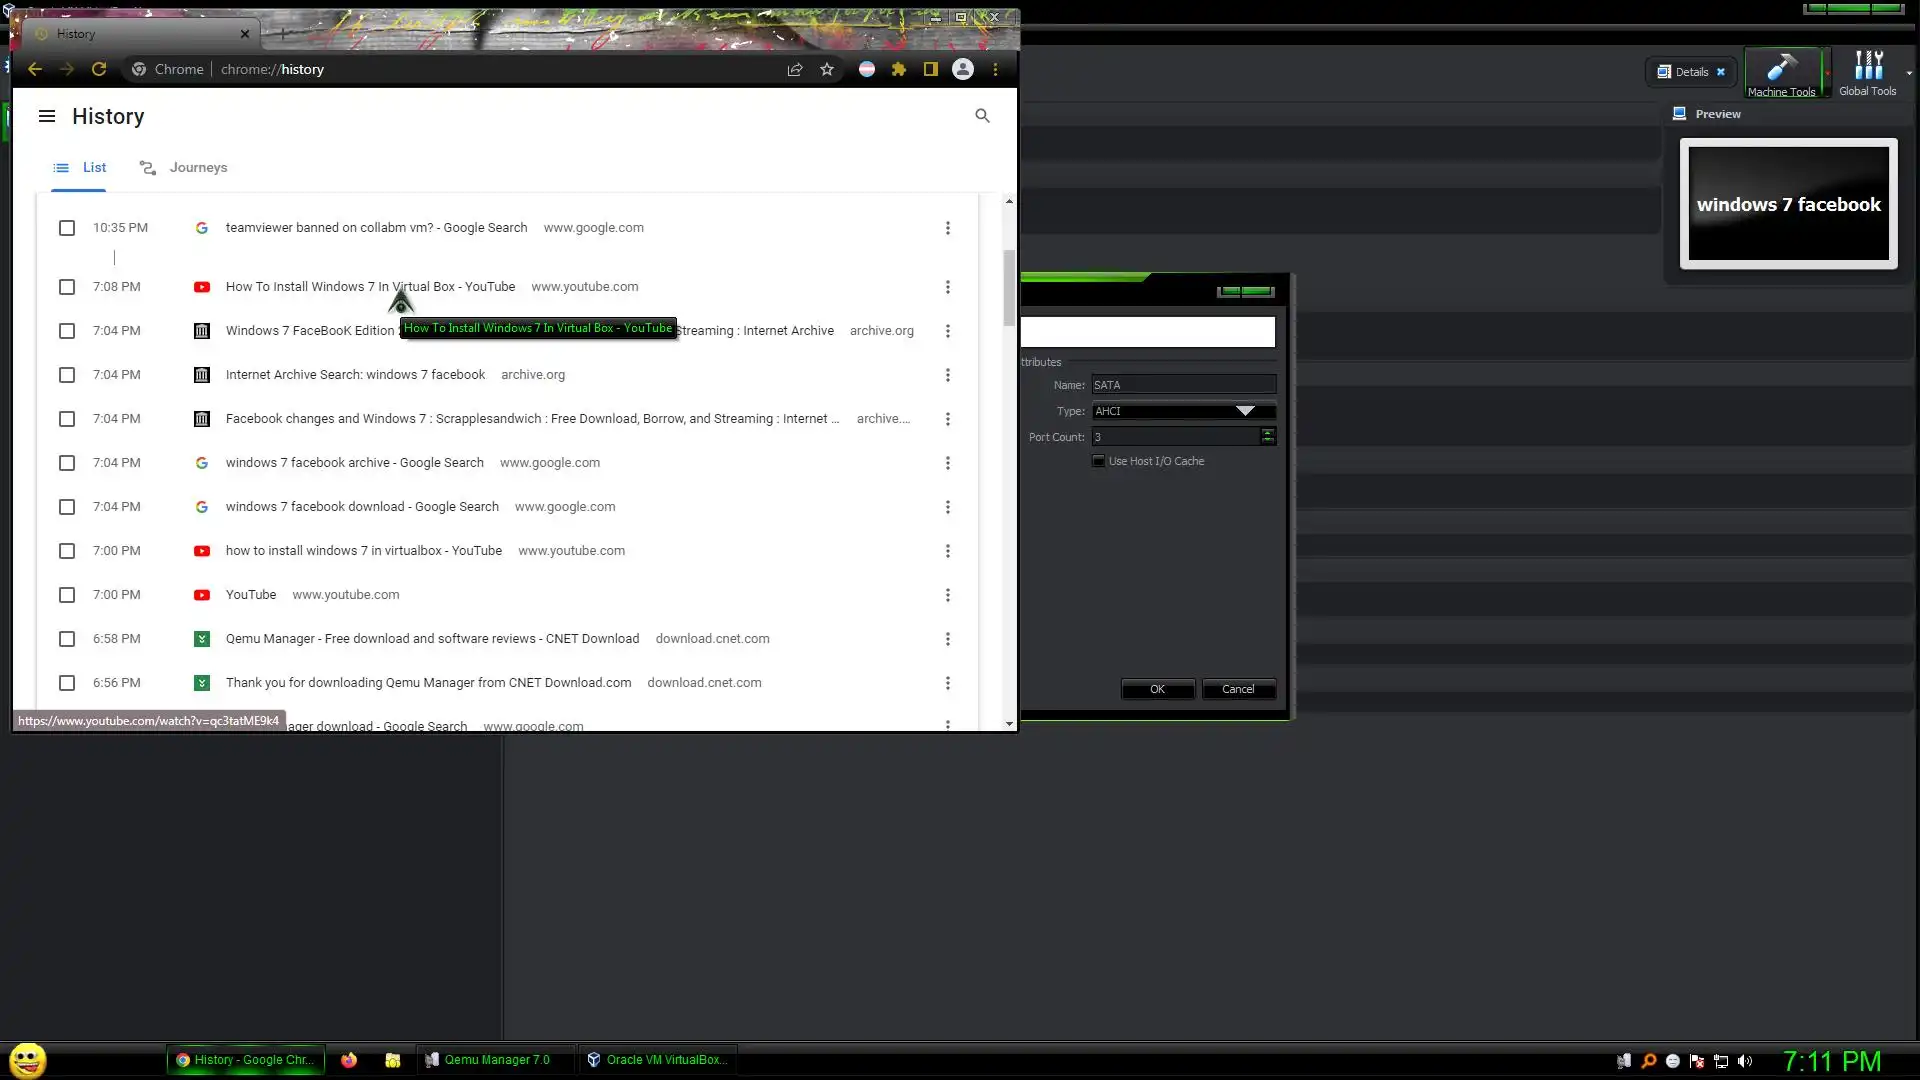The width and height of the screenshot is (1920, 1080).
Task: Open Machine Tools in VirtualBox
Action: tap(1781, 74)
